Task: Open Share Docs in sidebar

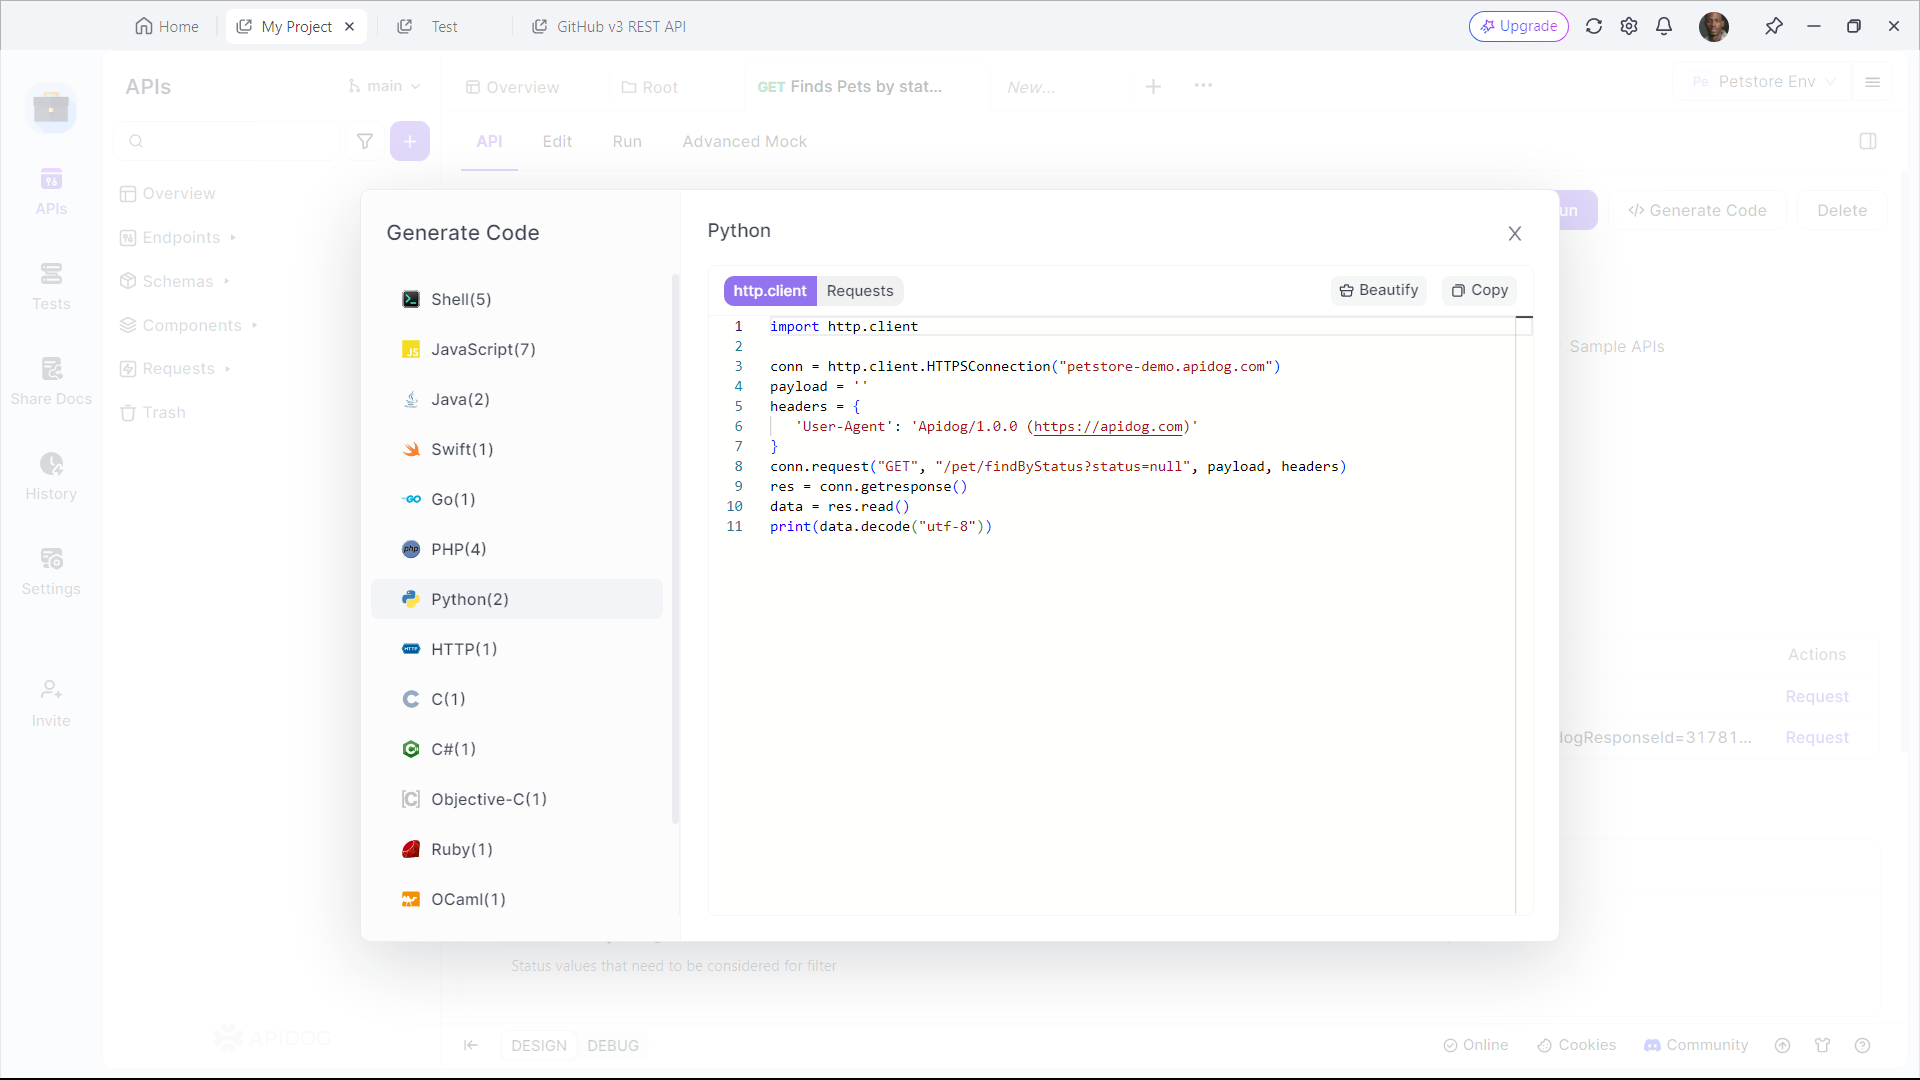Action: pos(51,381)
